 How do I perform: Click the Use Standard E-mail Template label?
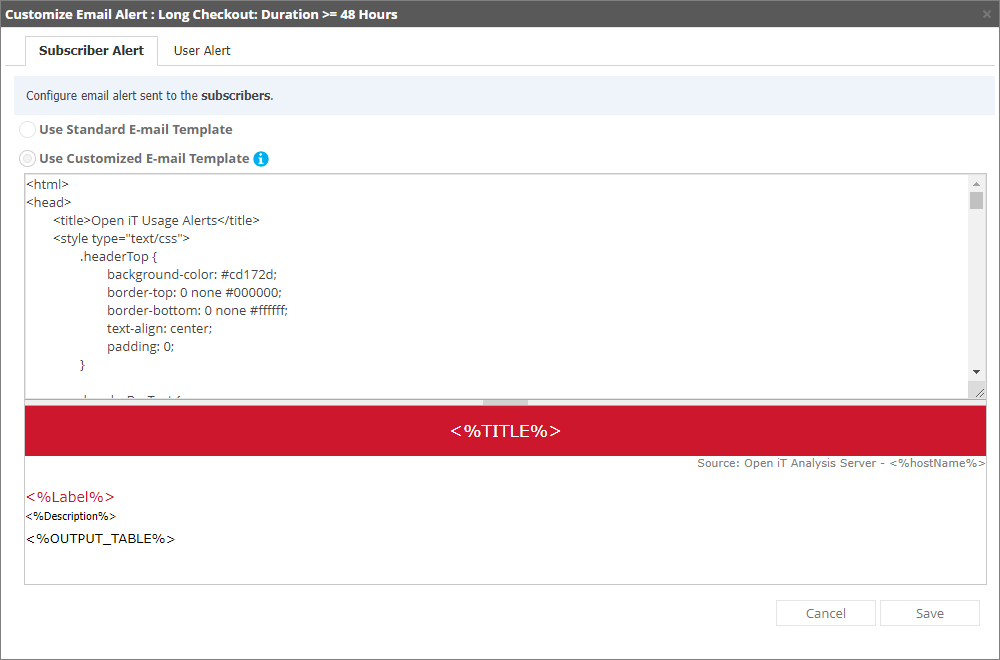pos(135,129)
